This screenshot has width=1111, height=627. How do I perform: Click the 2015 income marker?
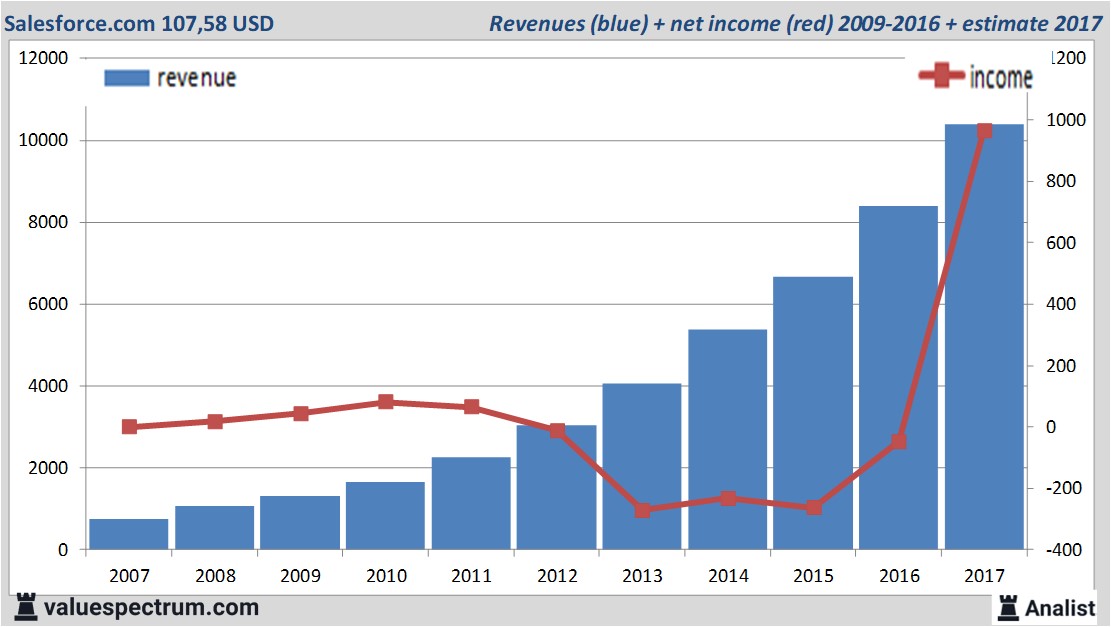pyautogui.click(x=813, y=507)
